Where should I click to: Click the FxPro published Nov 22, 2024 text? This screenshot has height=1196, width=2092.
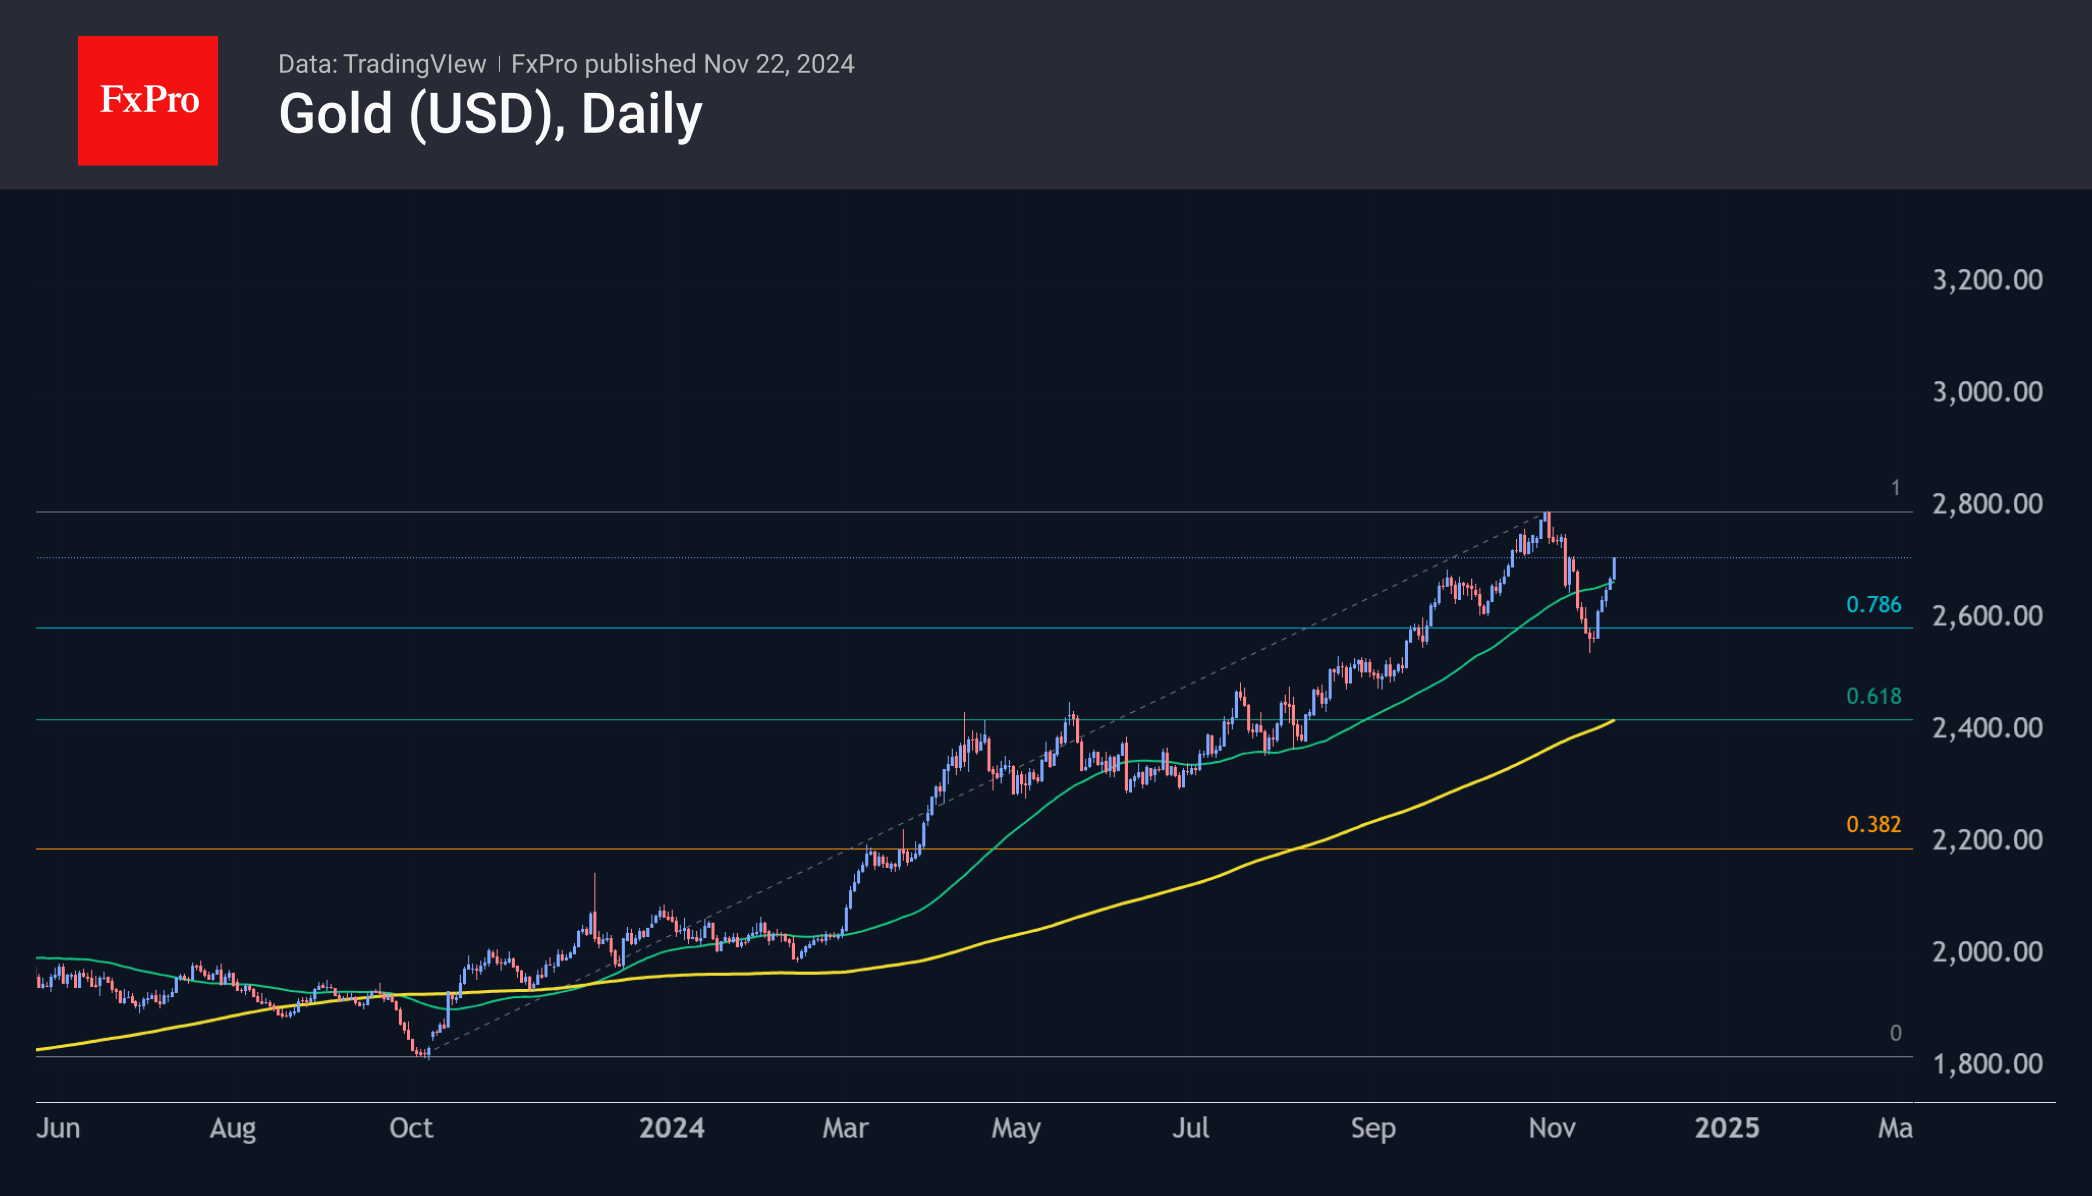coord(682,64)
